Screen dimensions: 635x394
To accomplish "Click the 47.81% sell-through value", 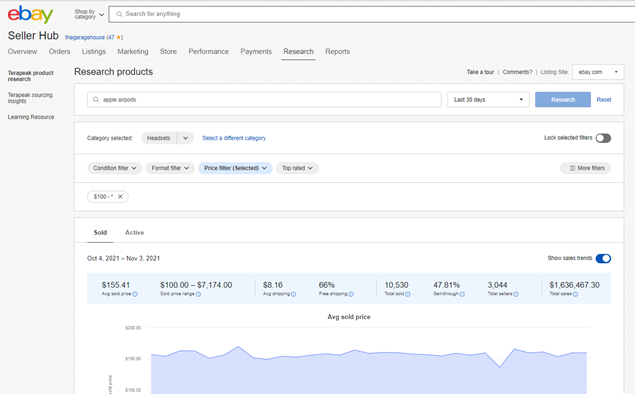I will [x=447, y=285].
